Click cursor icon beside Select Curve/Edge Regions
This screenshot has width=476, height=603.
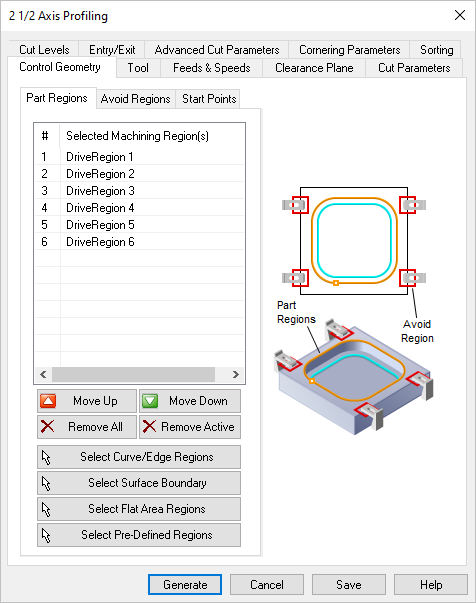46,457
